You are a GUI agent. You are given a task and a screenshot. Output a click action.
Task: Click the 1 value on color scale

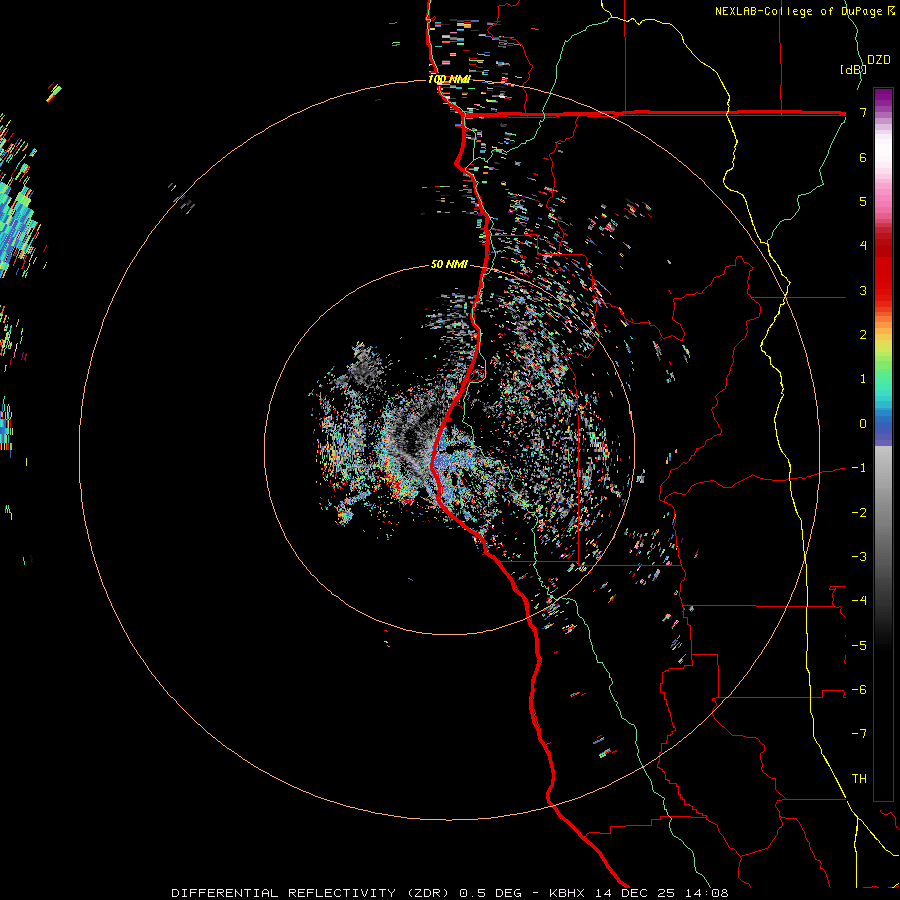863,379
